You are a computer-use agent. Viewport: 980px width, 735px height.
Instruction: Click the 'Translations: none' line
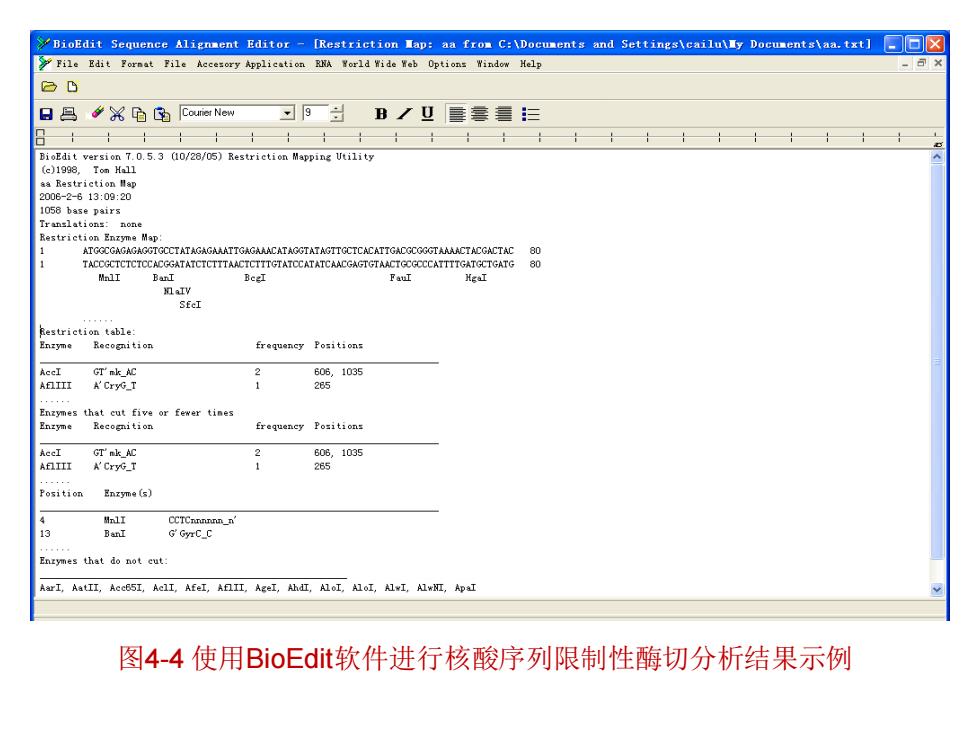point(91,224)
